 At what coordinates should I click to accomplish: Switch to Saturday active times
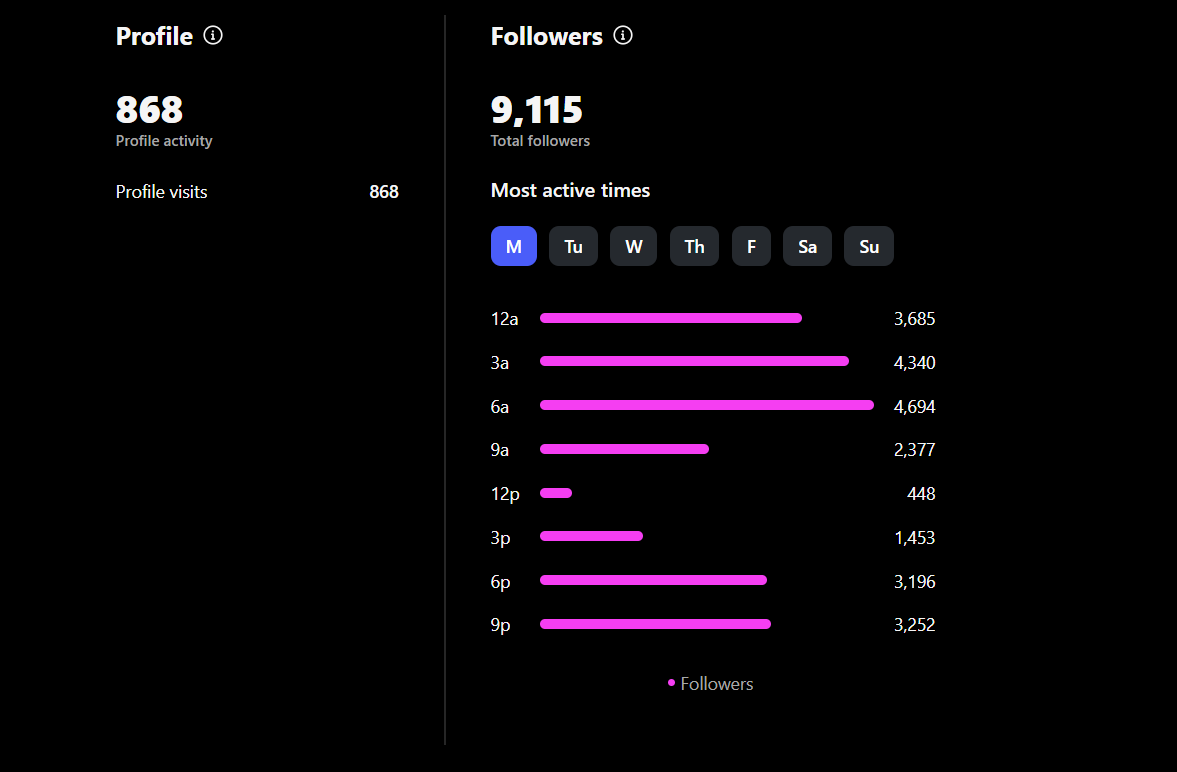[807, 246]
